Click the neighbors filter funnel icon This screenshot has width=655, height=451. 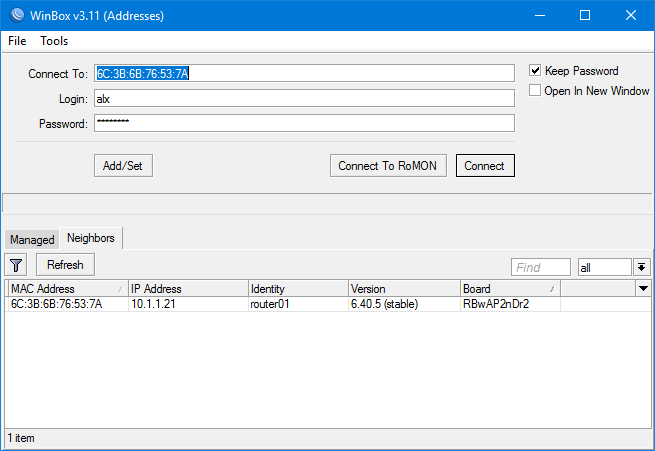16,265
